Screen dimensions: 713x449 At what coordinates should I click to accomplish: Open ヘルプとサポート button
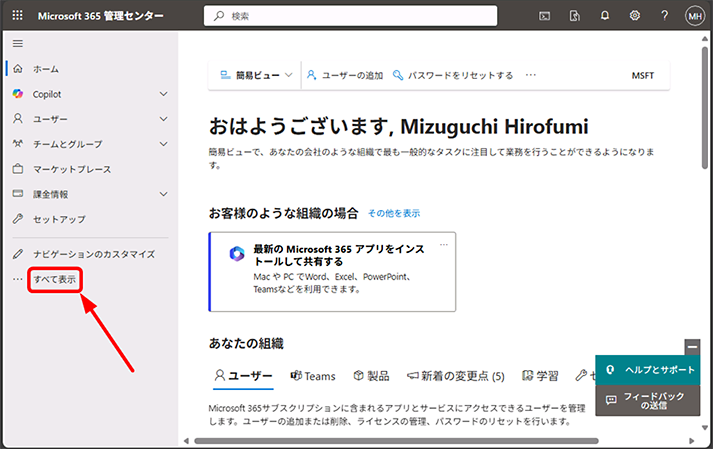(x=648, y=370)
